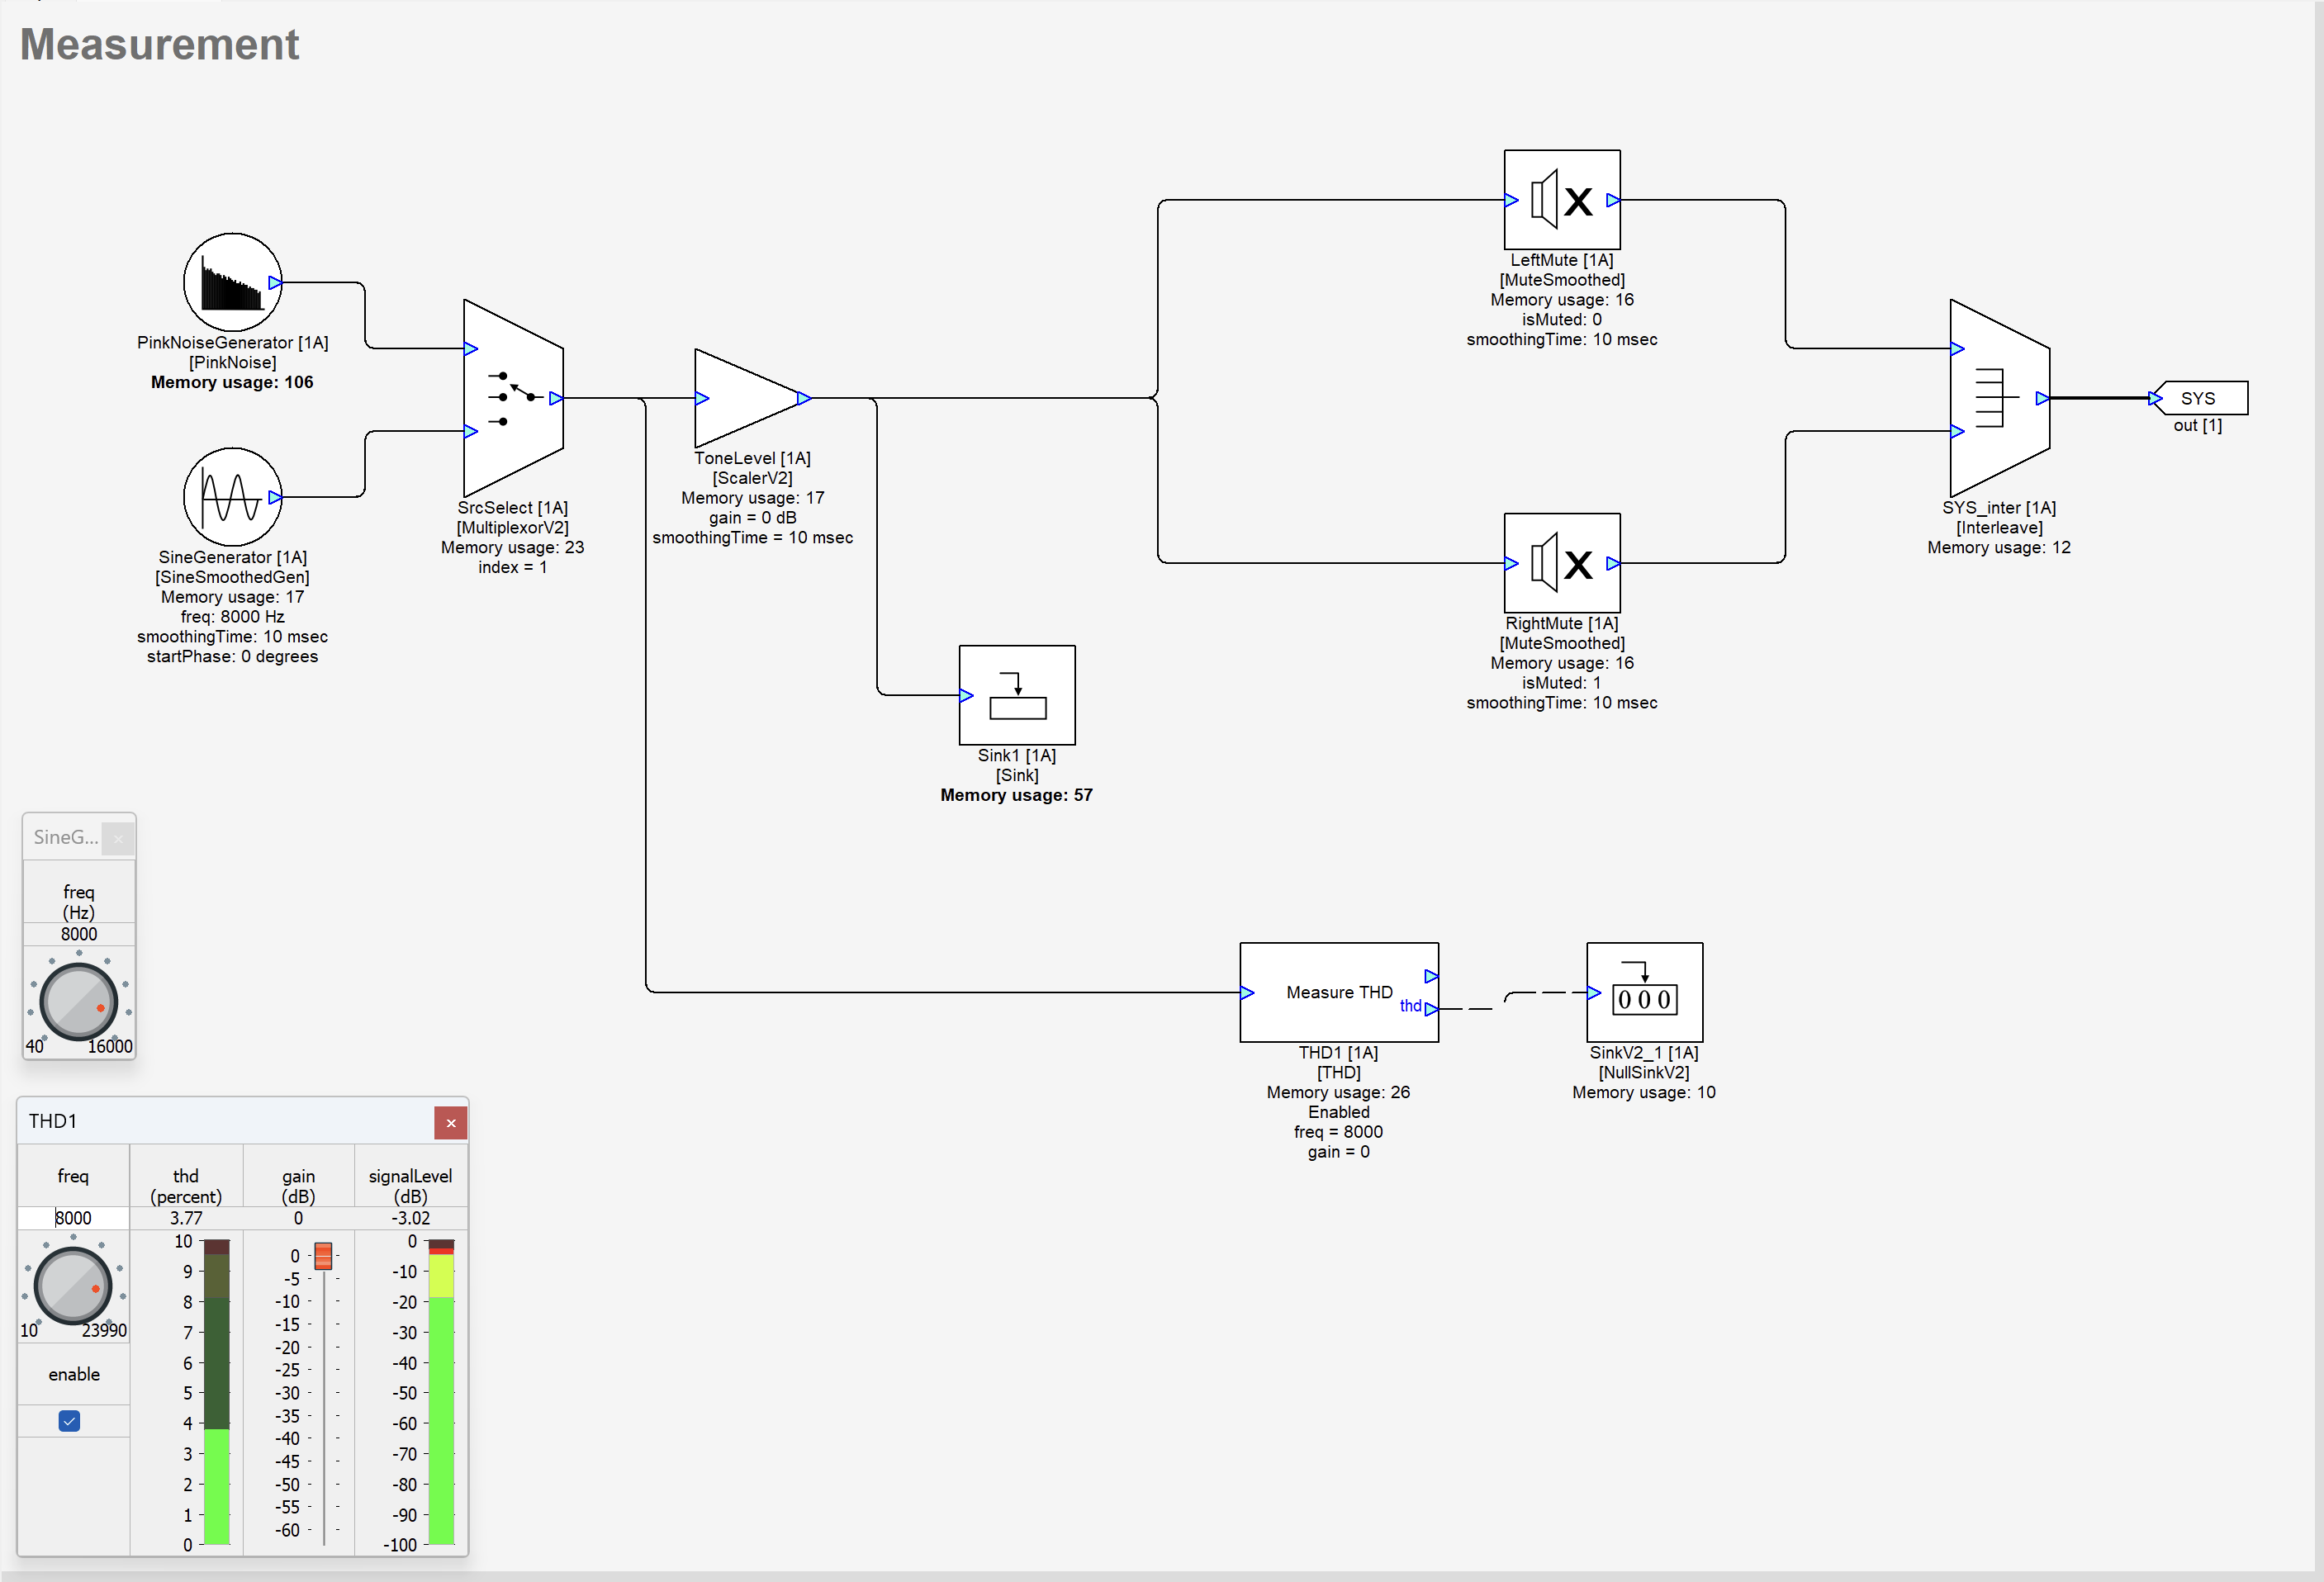The width and height of the screenshot is (2324, 1582).
Task: Close the THD1 inspector panel
Action: (451, 1123)
